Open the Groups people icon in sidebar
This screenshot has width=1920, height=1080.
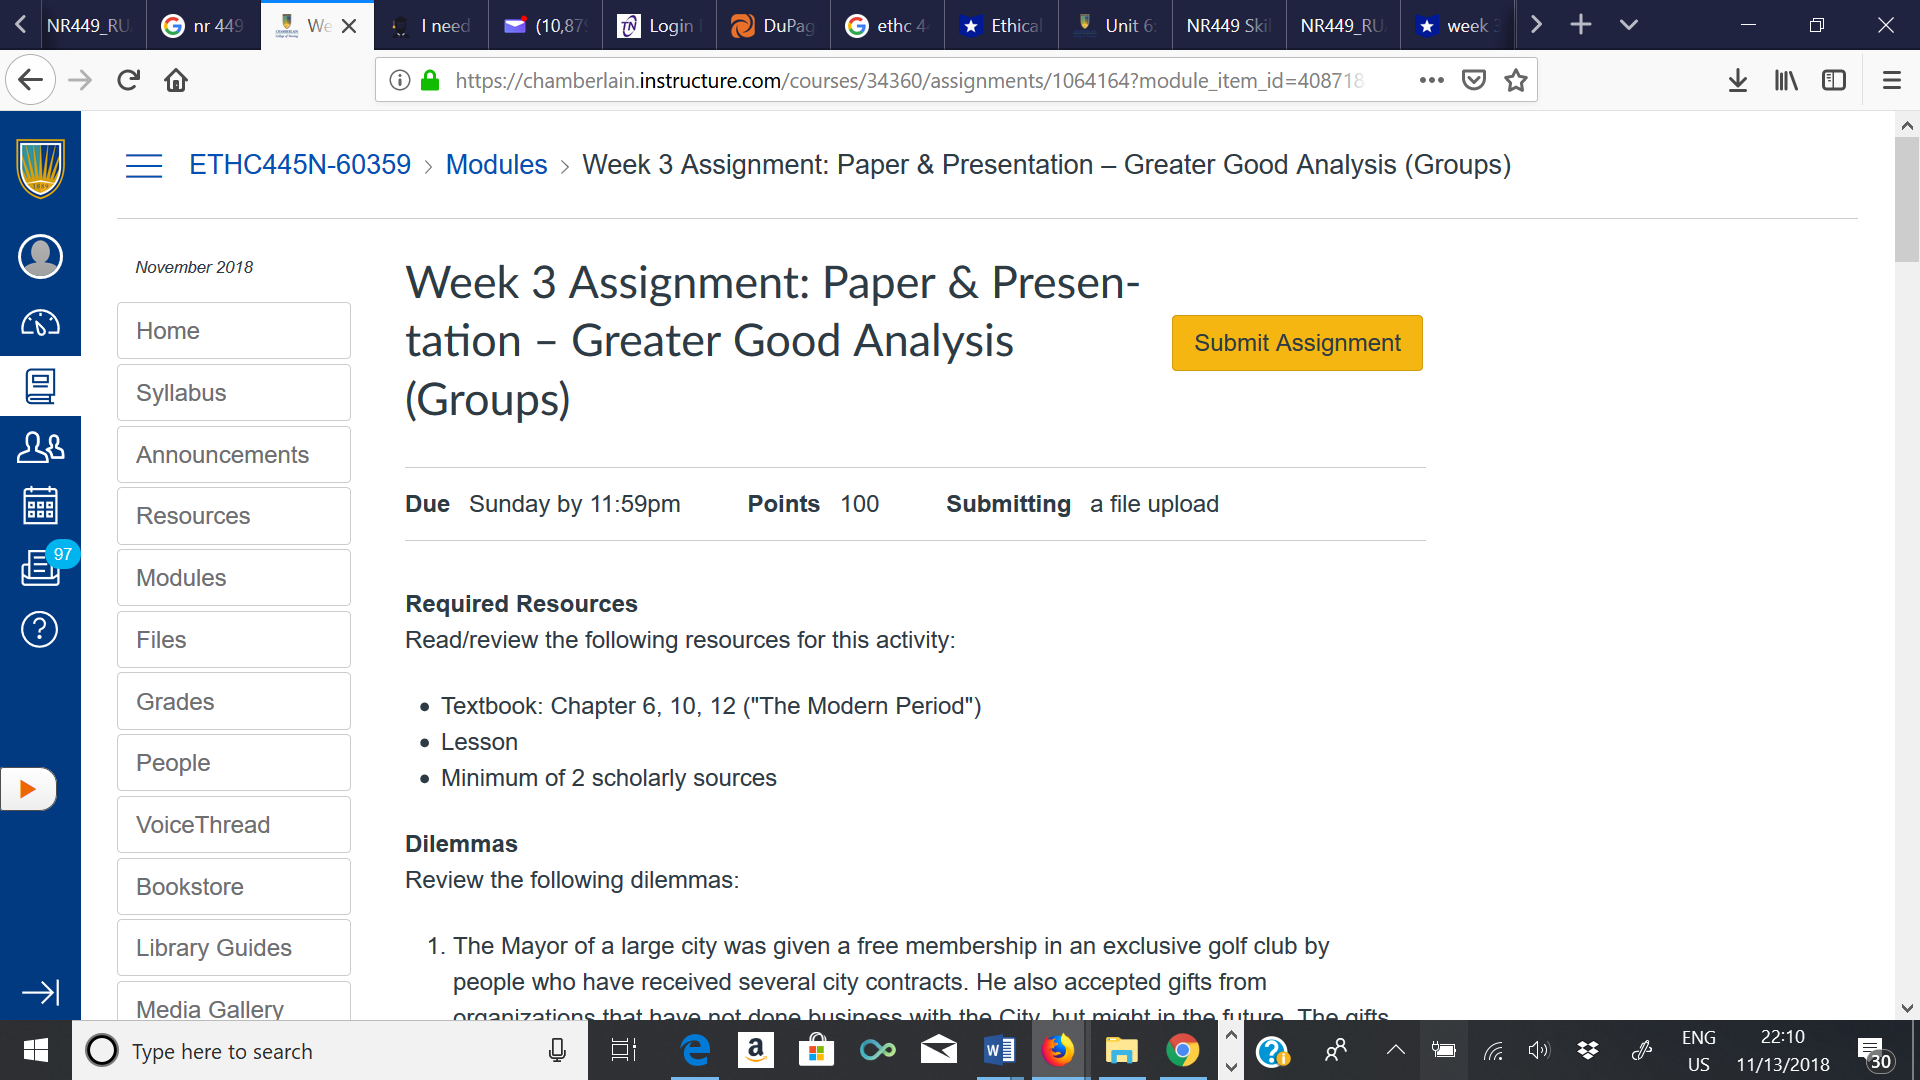click(40, 447)
